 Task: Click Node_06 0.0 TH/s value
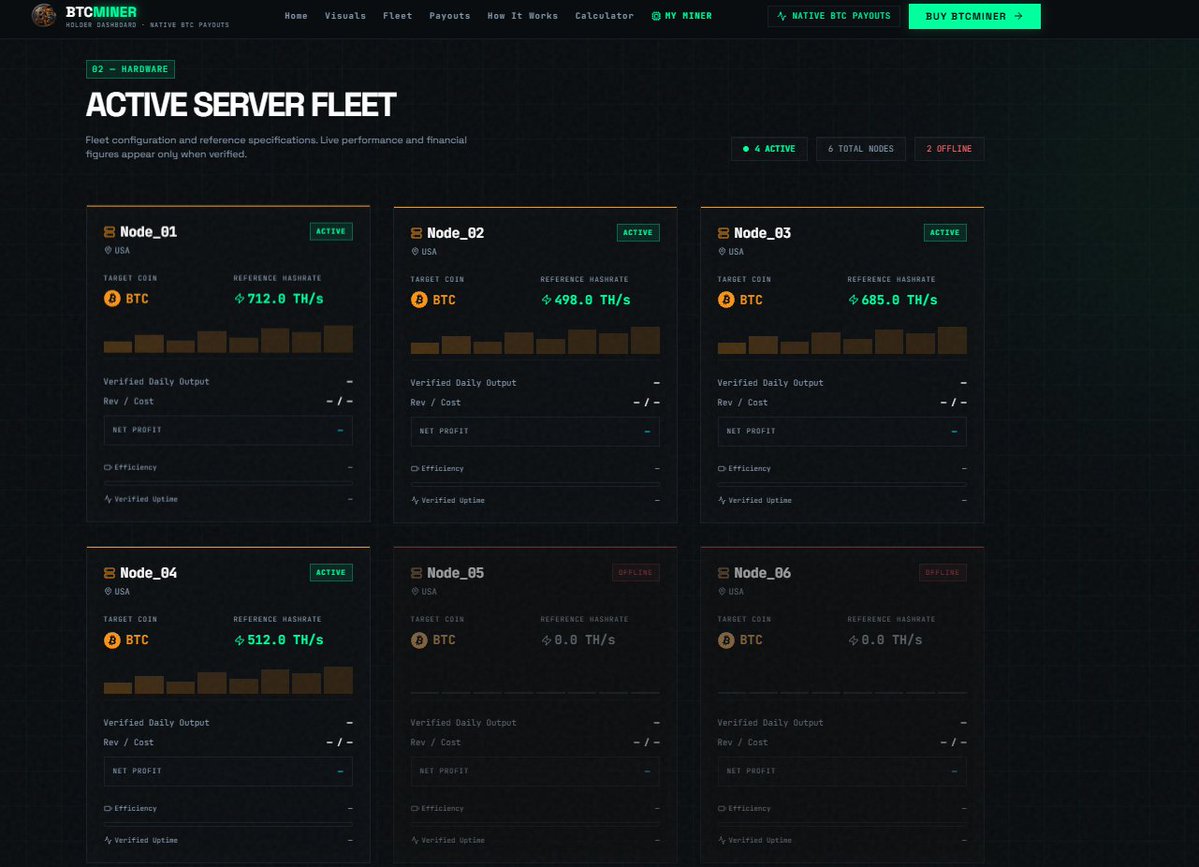pyautogui.click(x=892, y=640)
